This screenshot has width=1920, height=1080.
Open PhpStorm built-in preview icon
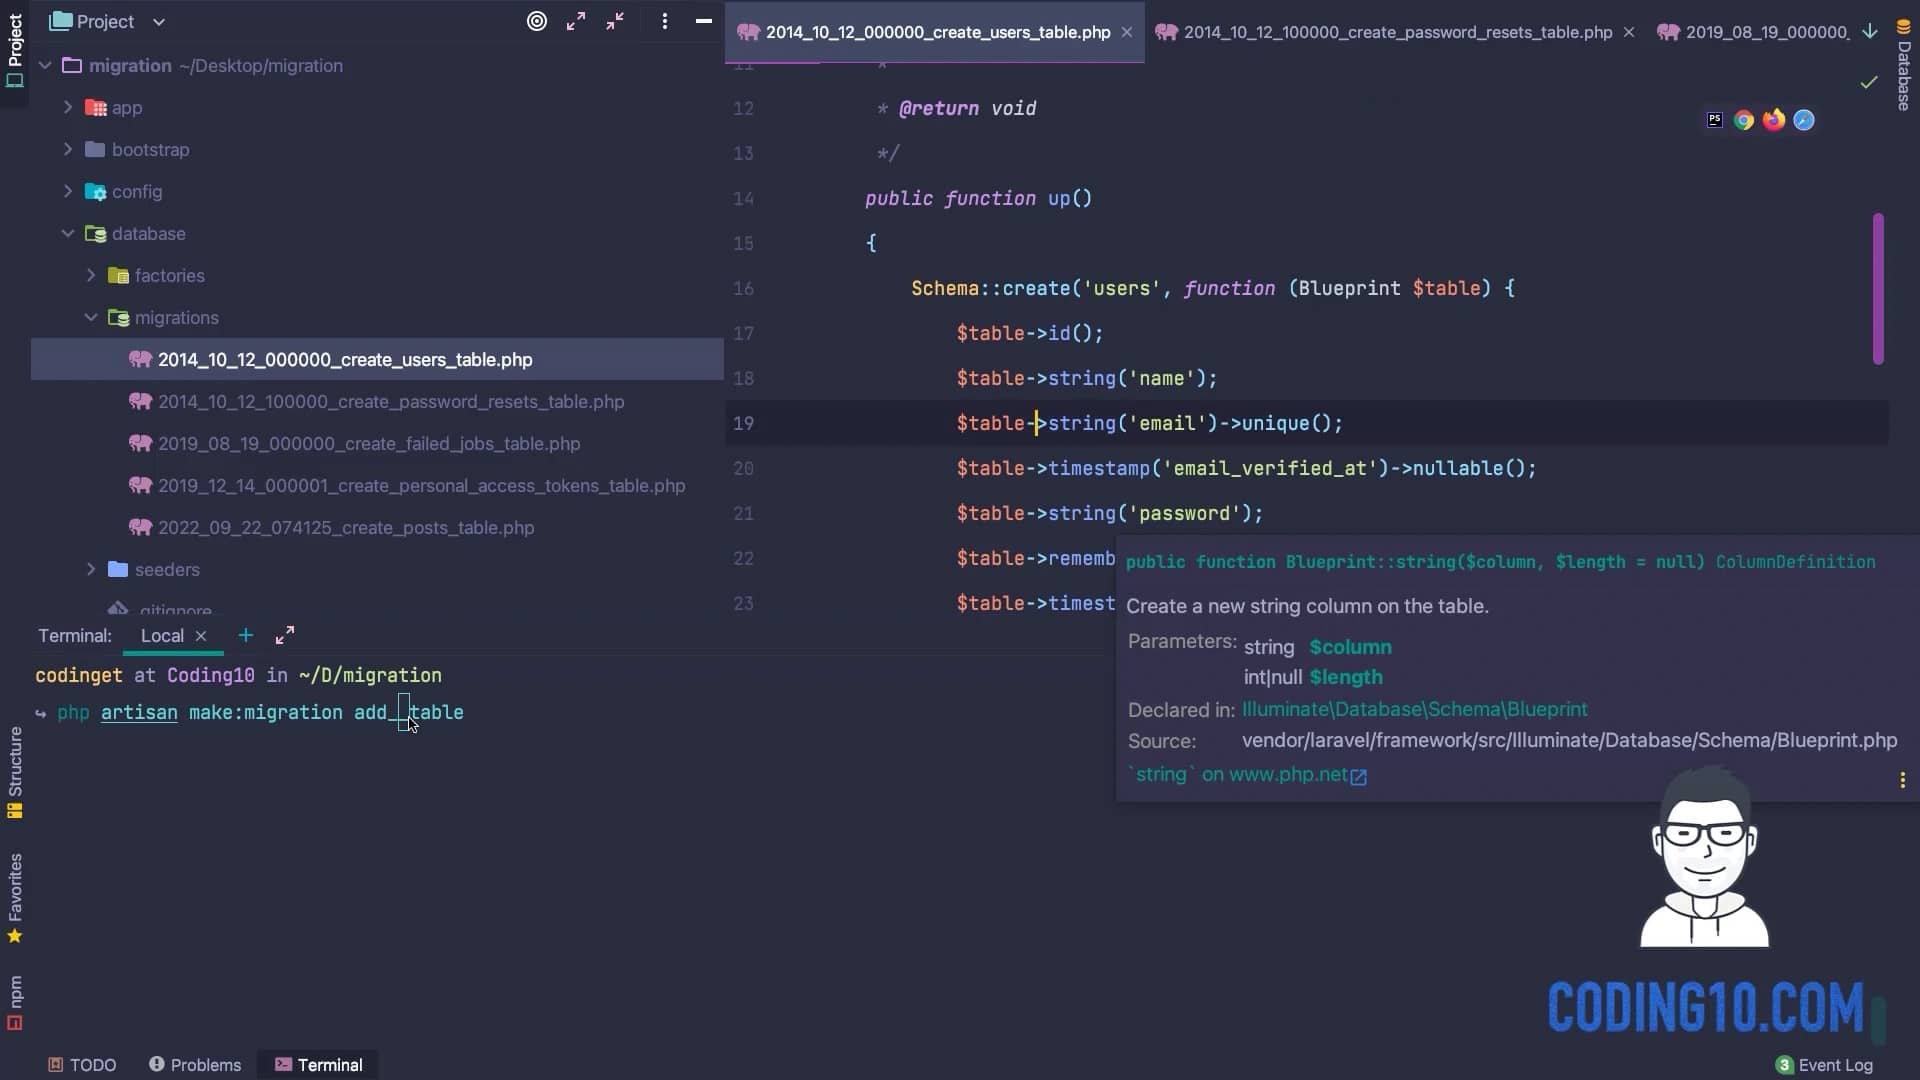point(1715,120)
